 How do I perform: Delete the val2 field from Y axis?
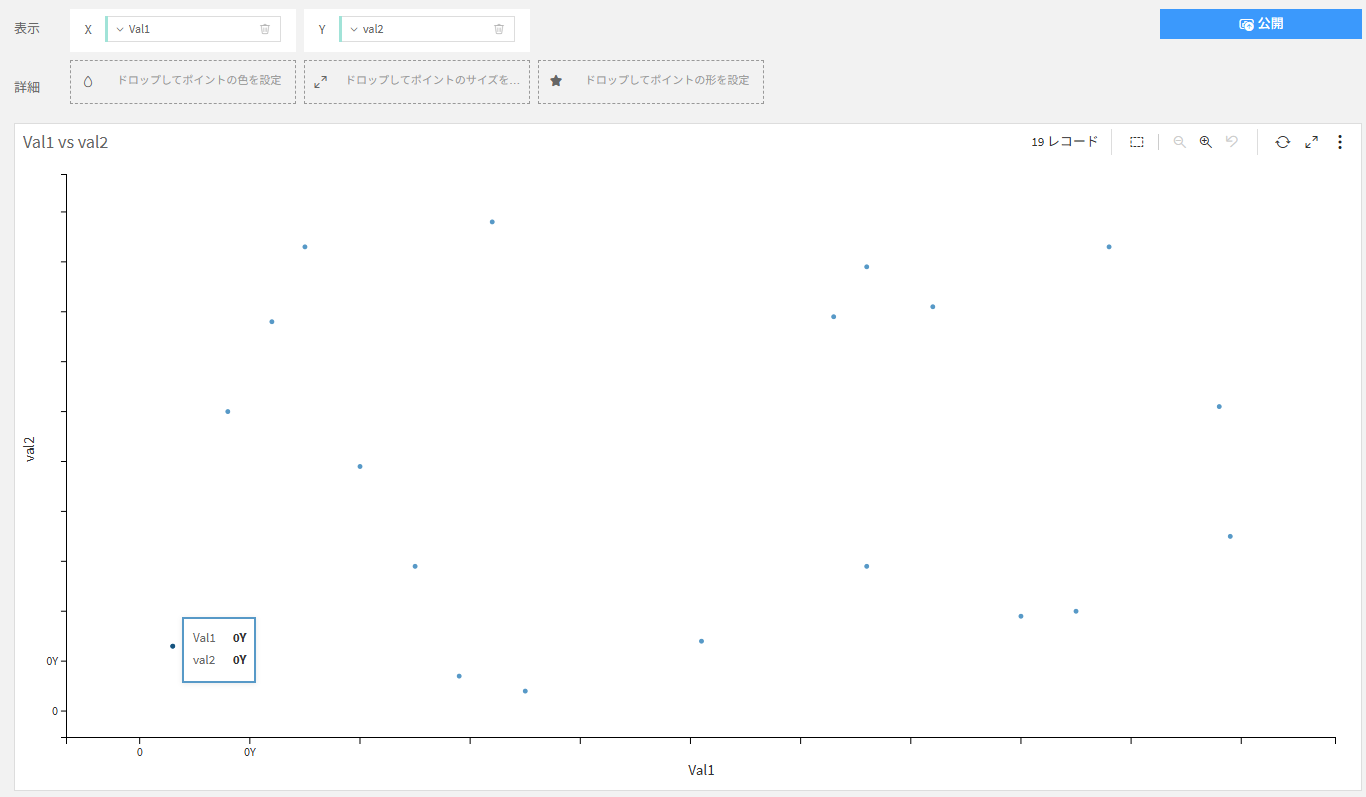tap(499, 29)
